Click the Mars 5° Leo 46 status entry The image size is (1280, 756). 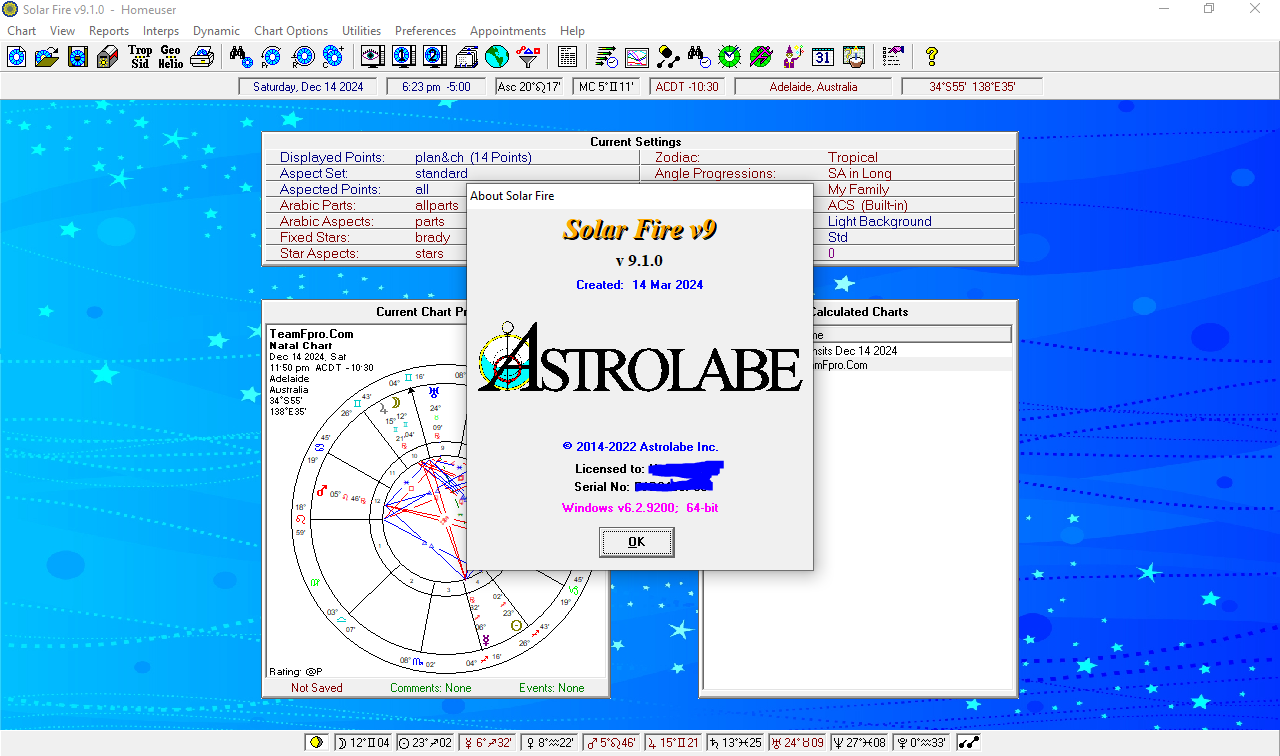pyautogui.click(x=614, y=743)
